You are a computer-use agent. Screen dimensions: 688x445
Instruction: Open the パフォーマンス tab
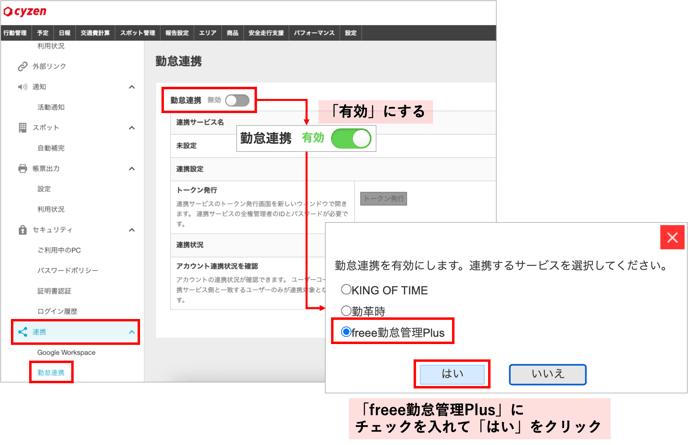click(314, 33)
